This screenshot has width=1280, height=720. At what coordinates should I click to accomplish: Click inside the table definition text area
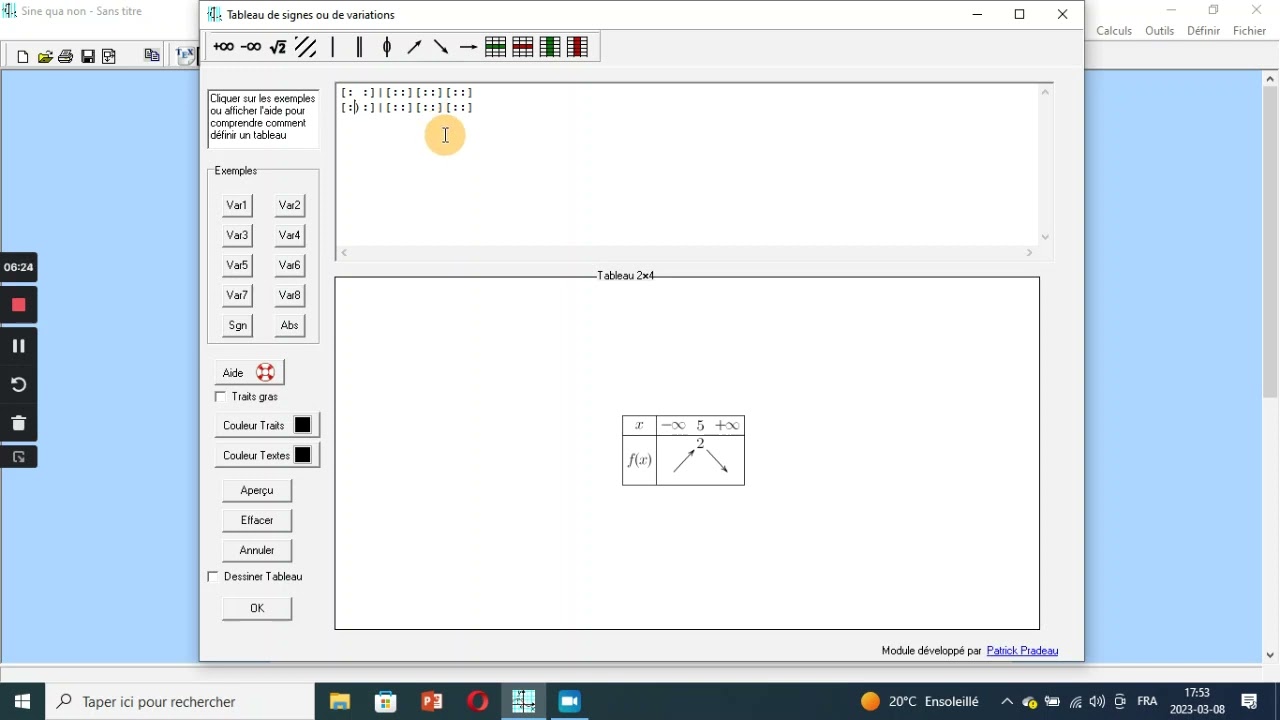(688, 165)
